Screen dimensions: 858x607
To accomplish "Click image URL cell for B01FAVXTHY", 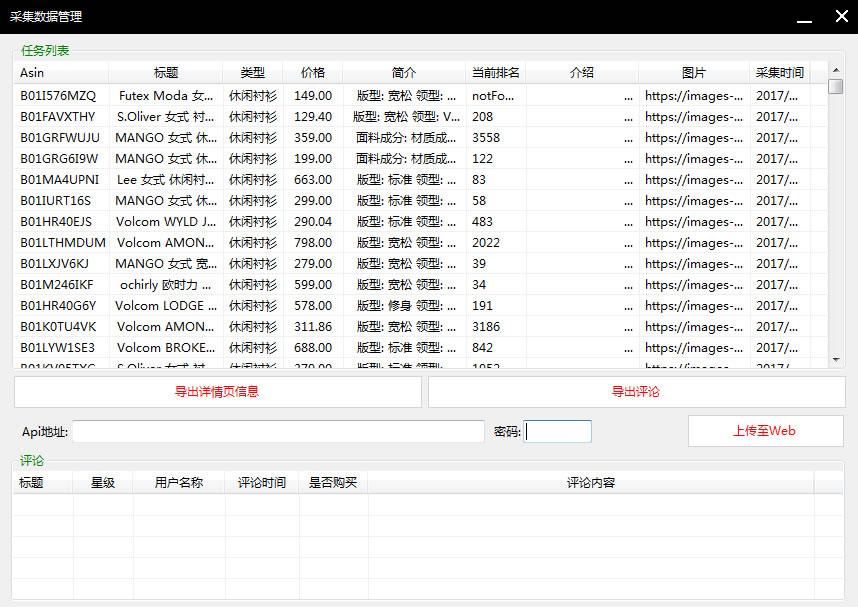I will coord(693,117).
